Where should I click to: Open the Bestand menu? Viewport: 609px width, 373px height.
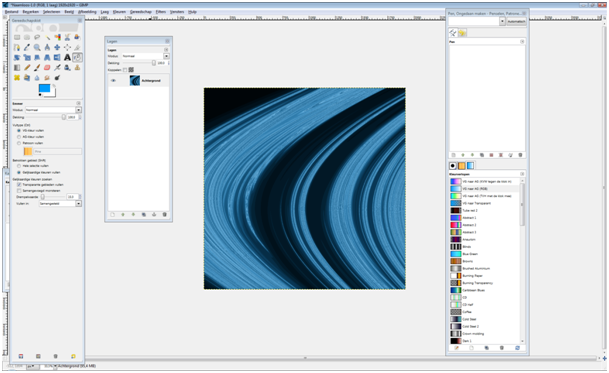(x=12, y=12)
